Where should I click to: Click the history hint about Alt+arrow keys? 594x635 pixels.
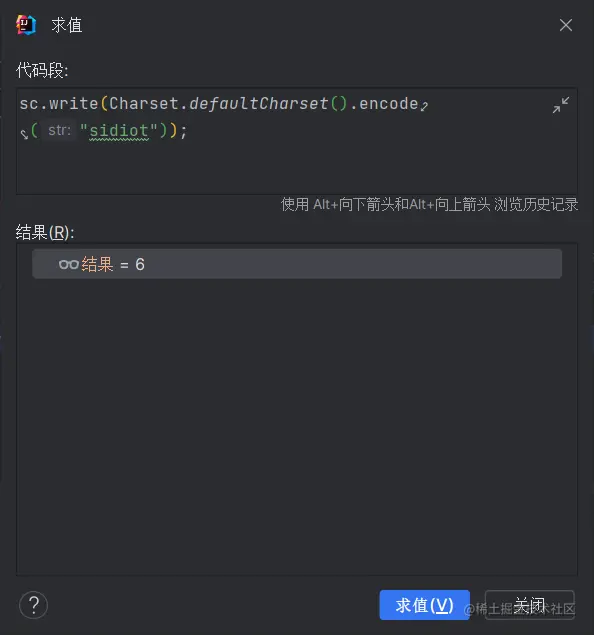[430, 205]
